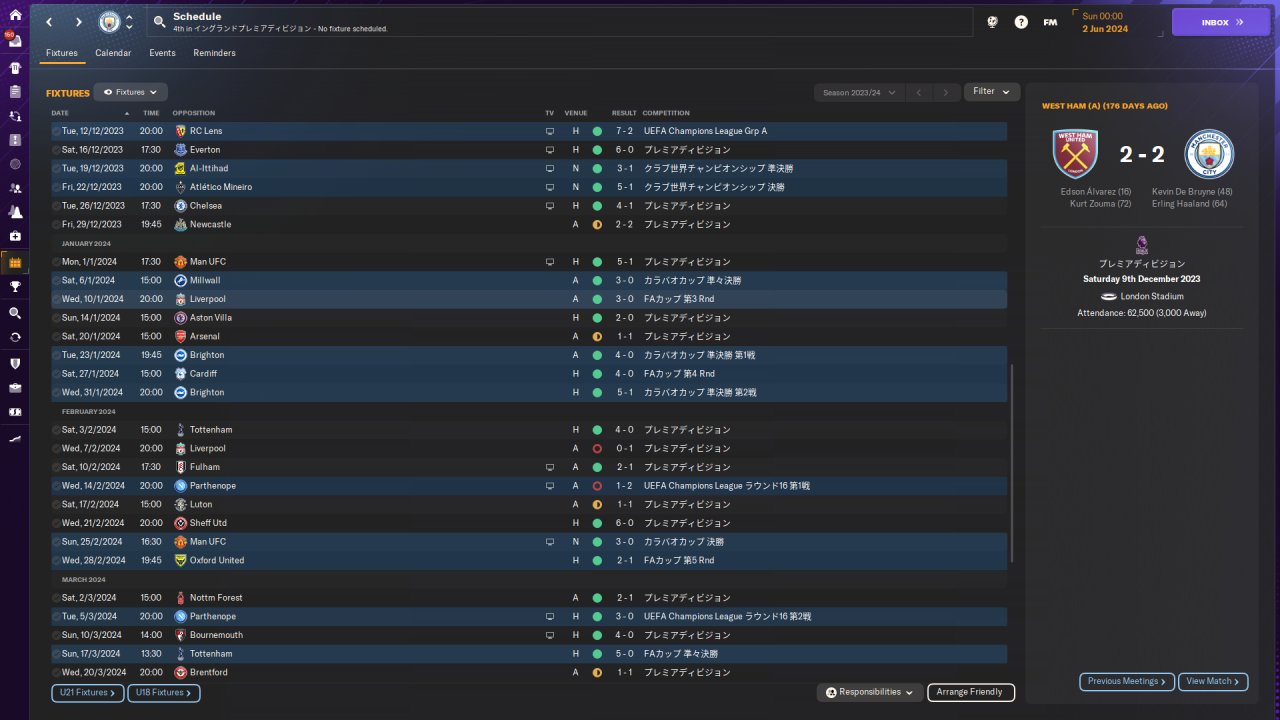Click the red loss indicator on Liverpool 7/2/2024 row

pos(597,448)
